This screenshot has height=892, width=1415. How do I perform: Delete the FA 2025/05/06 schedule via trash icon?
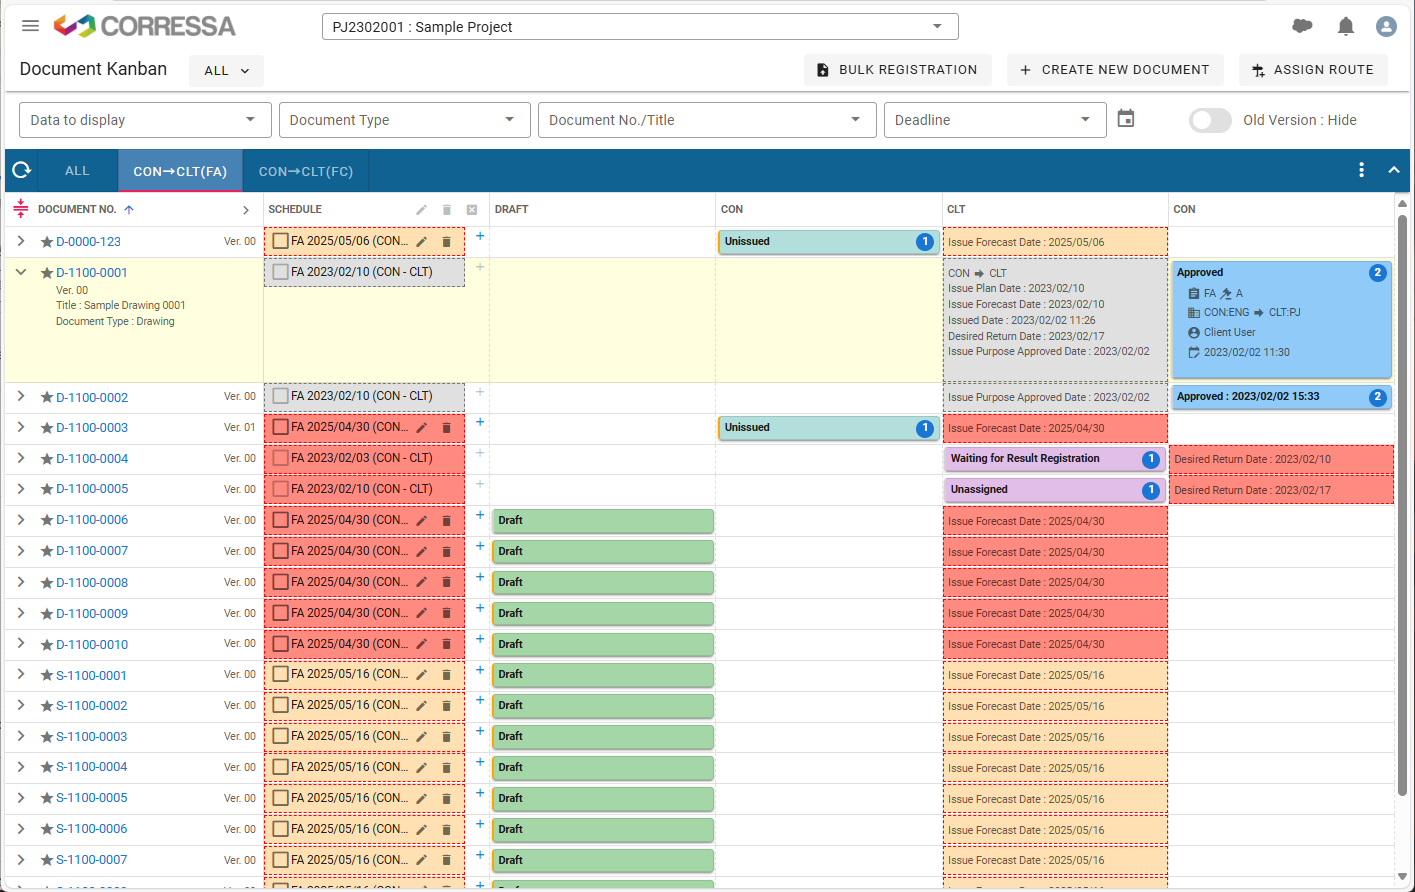click(446, 241)
